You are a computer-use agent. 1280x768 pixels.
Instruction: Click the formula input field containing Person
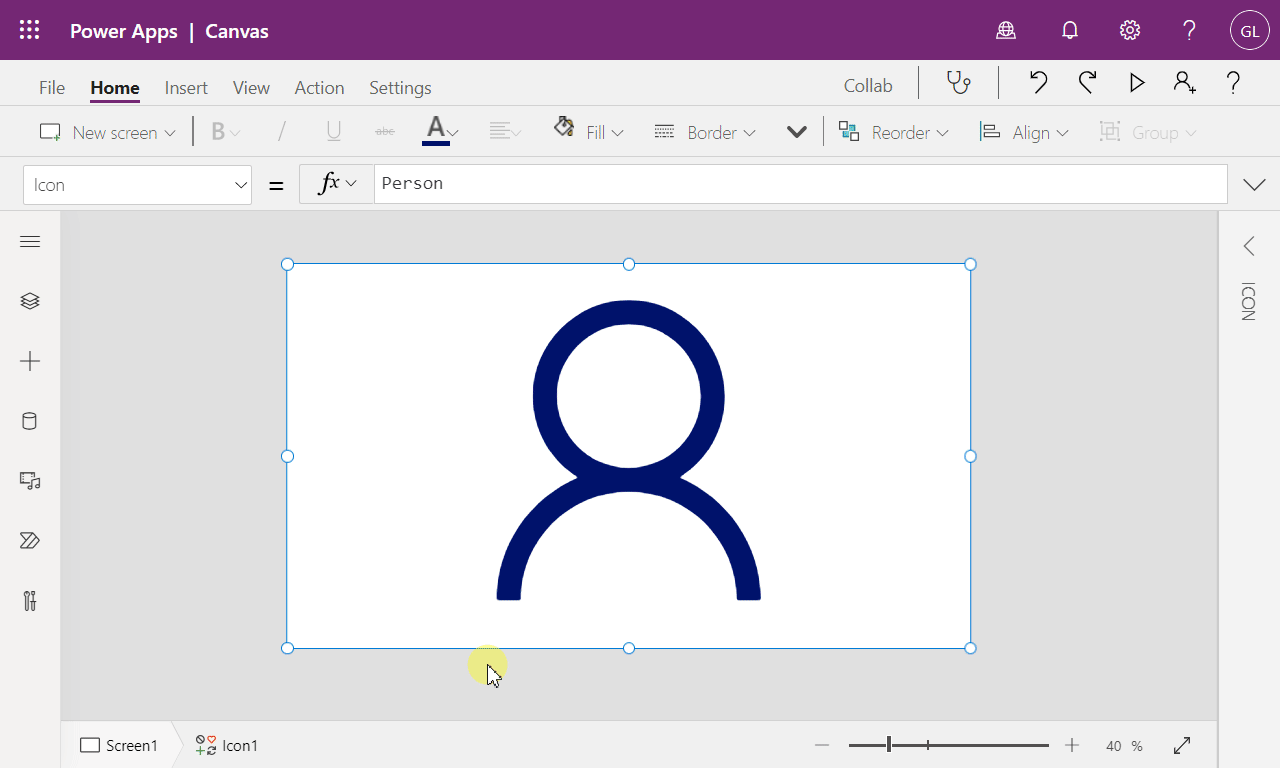[800, 184]
